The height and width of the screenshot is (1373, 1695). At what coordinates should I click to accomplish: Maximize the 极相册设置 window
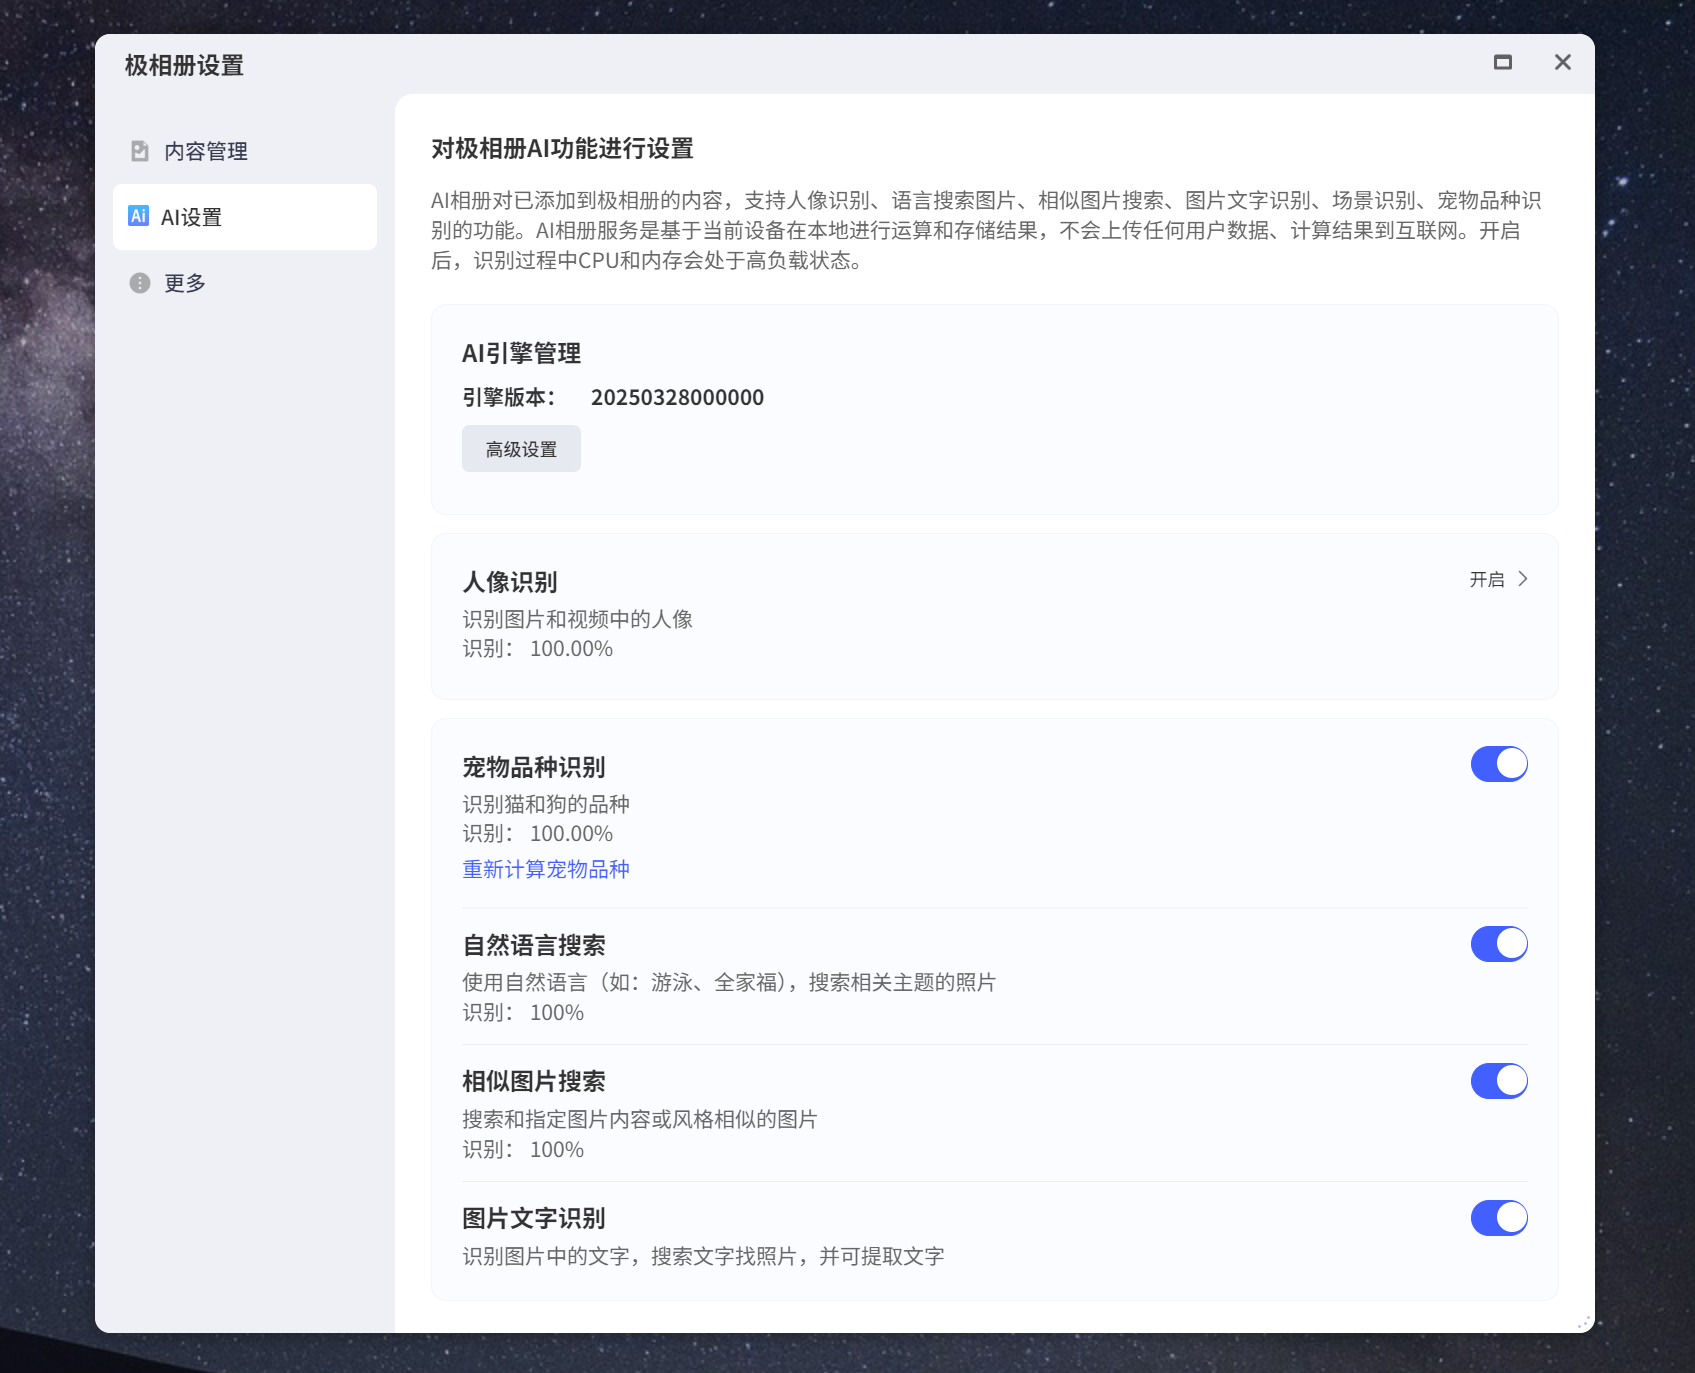(1503, 62)
